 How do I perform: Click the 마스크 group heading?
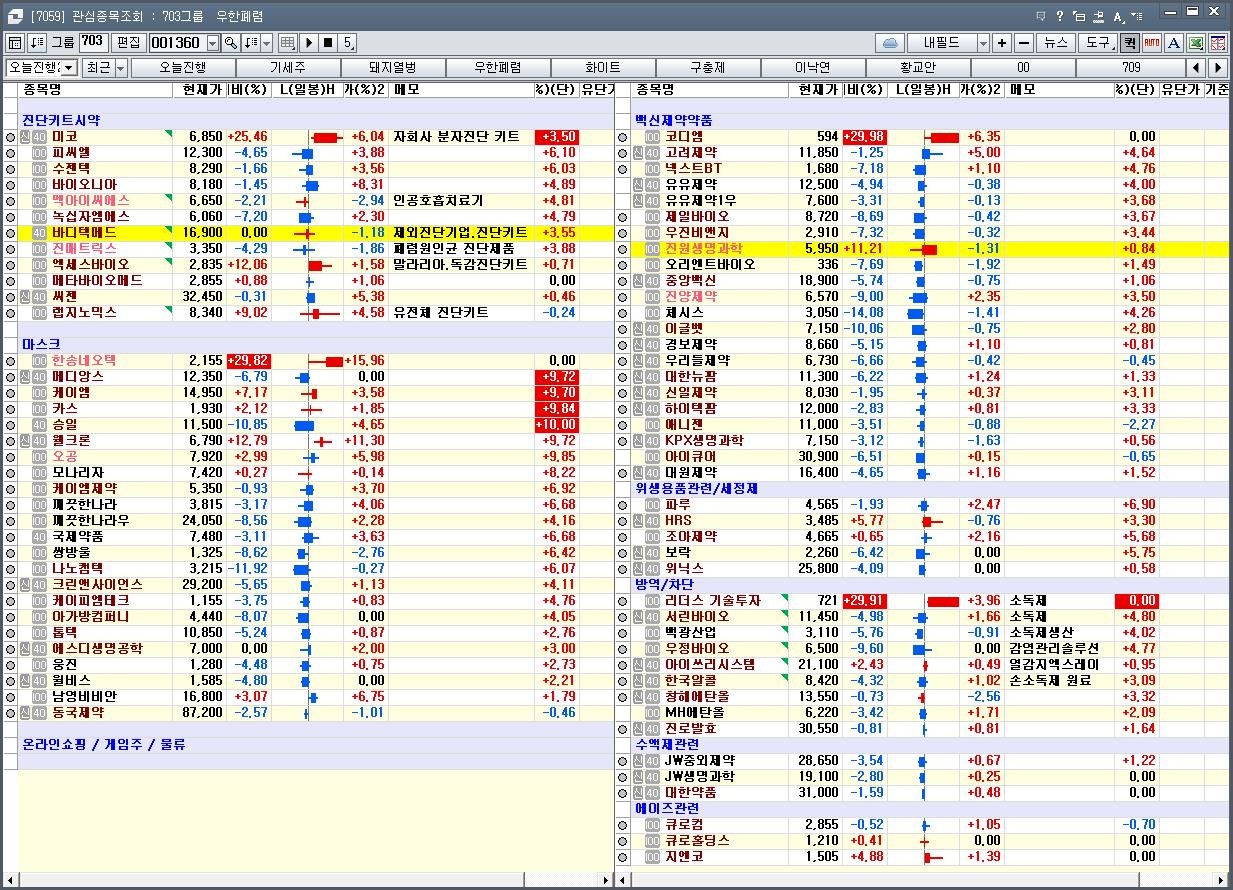41,345
